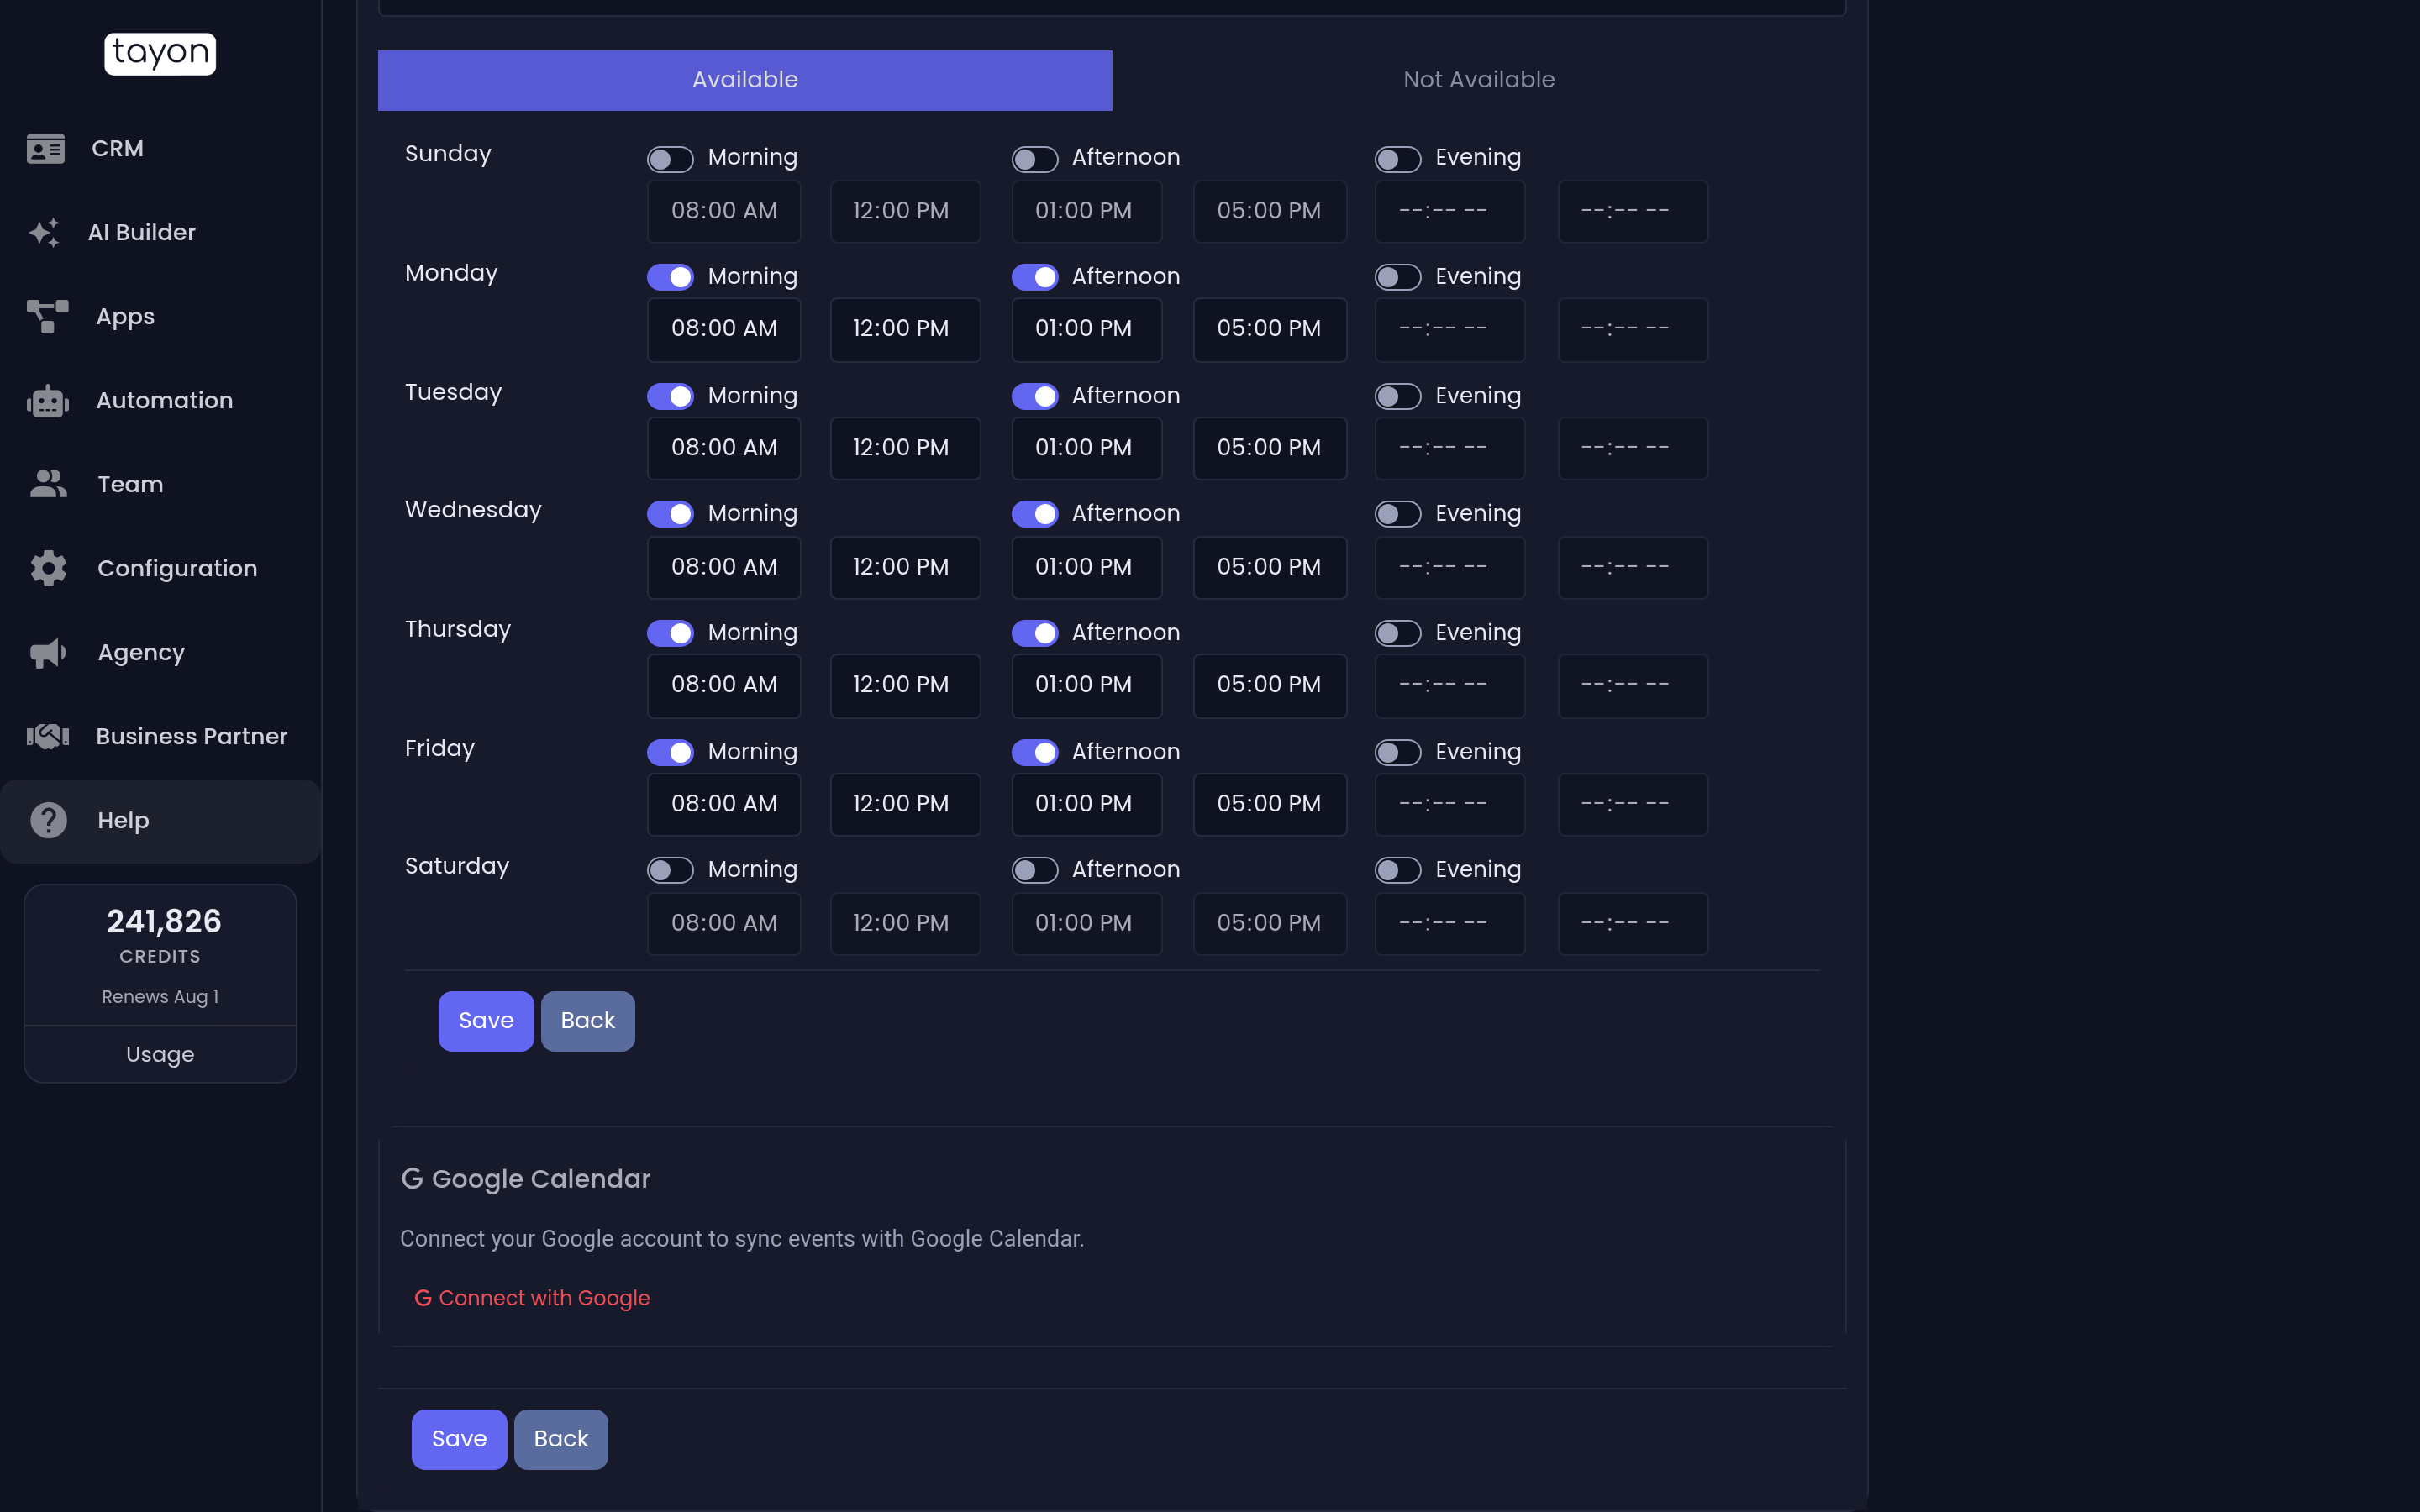Enable the Sunday Evening toggle
Image resolution: width=2420 pixels, height=1512 pixels.
tap(1397, 159)
